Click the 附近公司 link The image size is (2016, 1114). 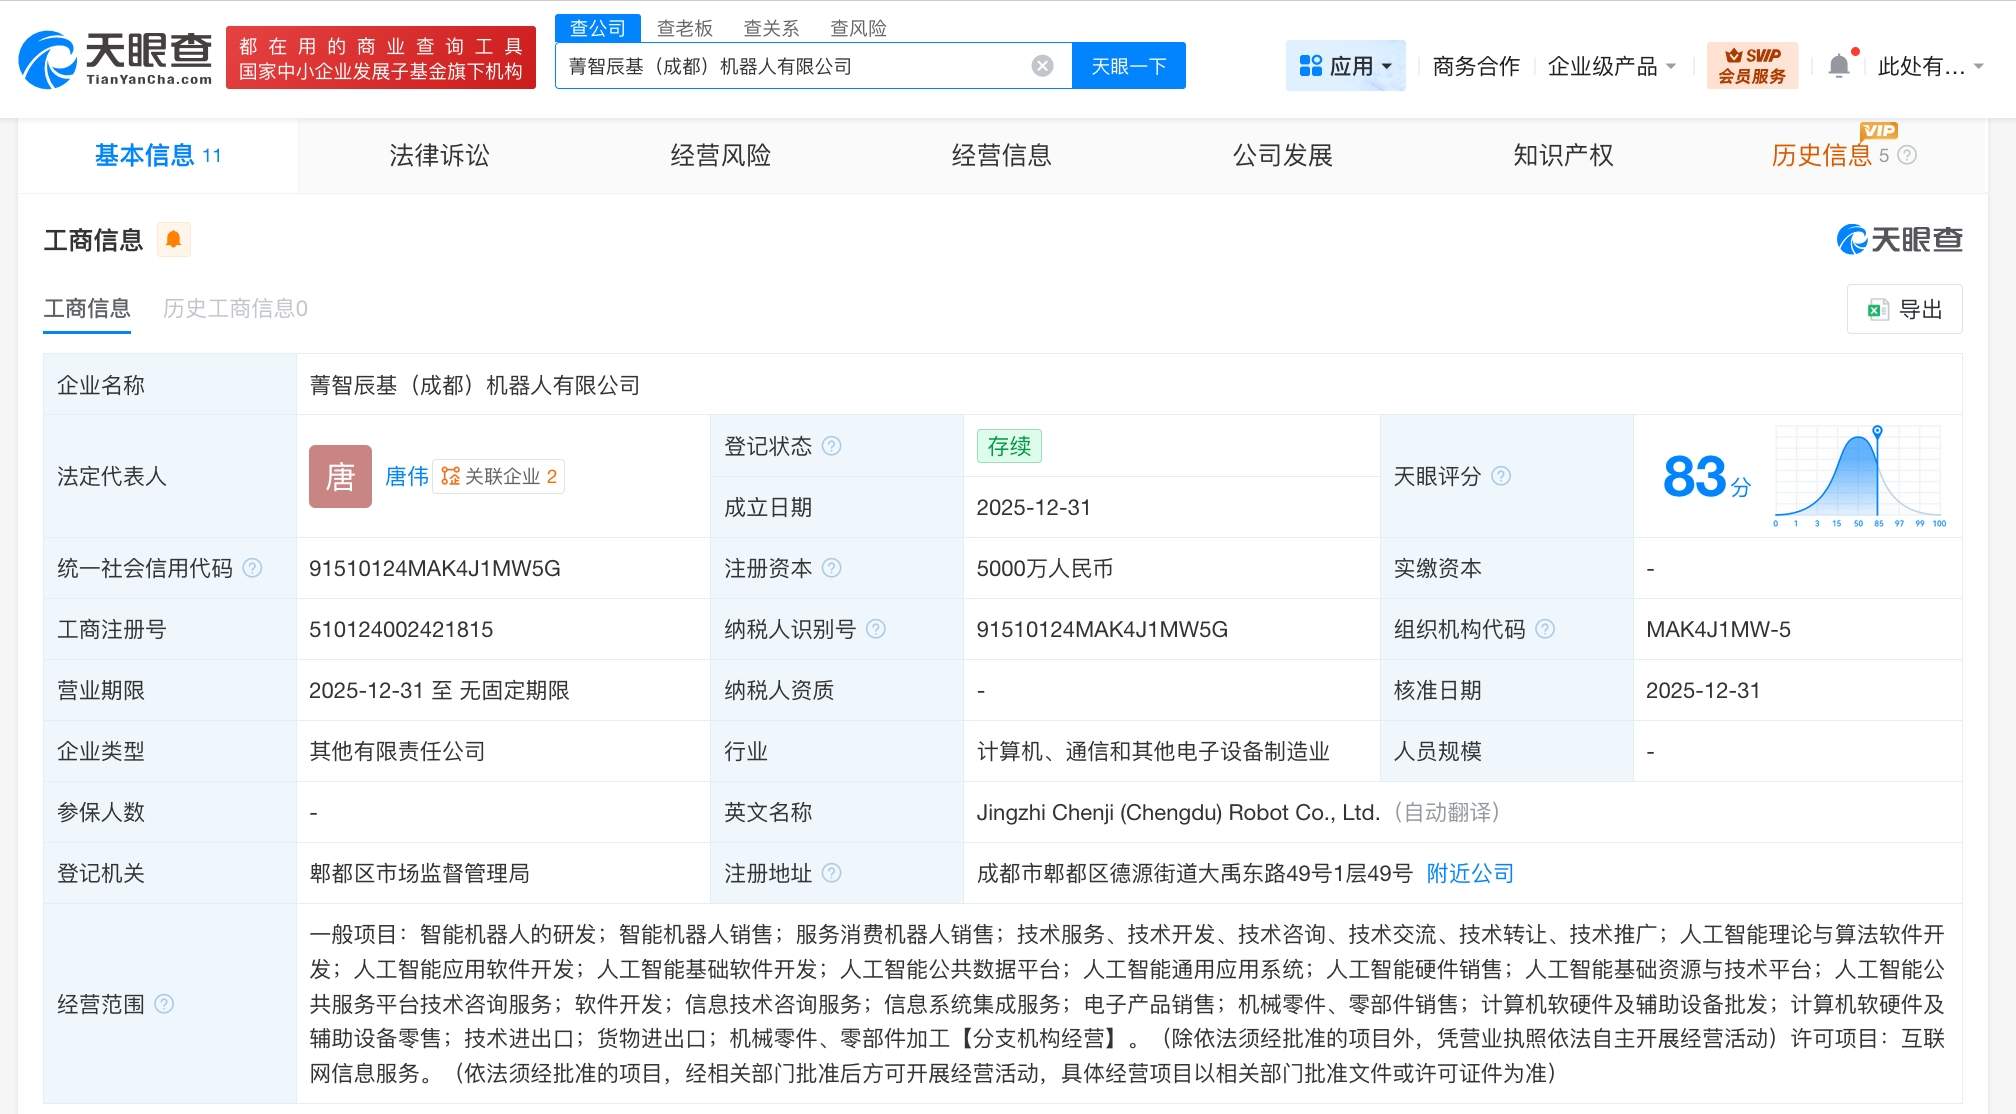1468,872
